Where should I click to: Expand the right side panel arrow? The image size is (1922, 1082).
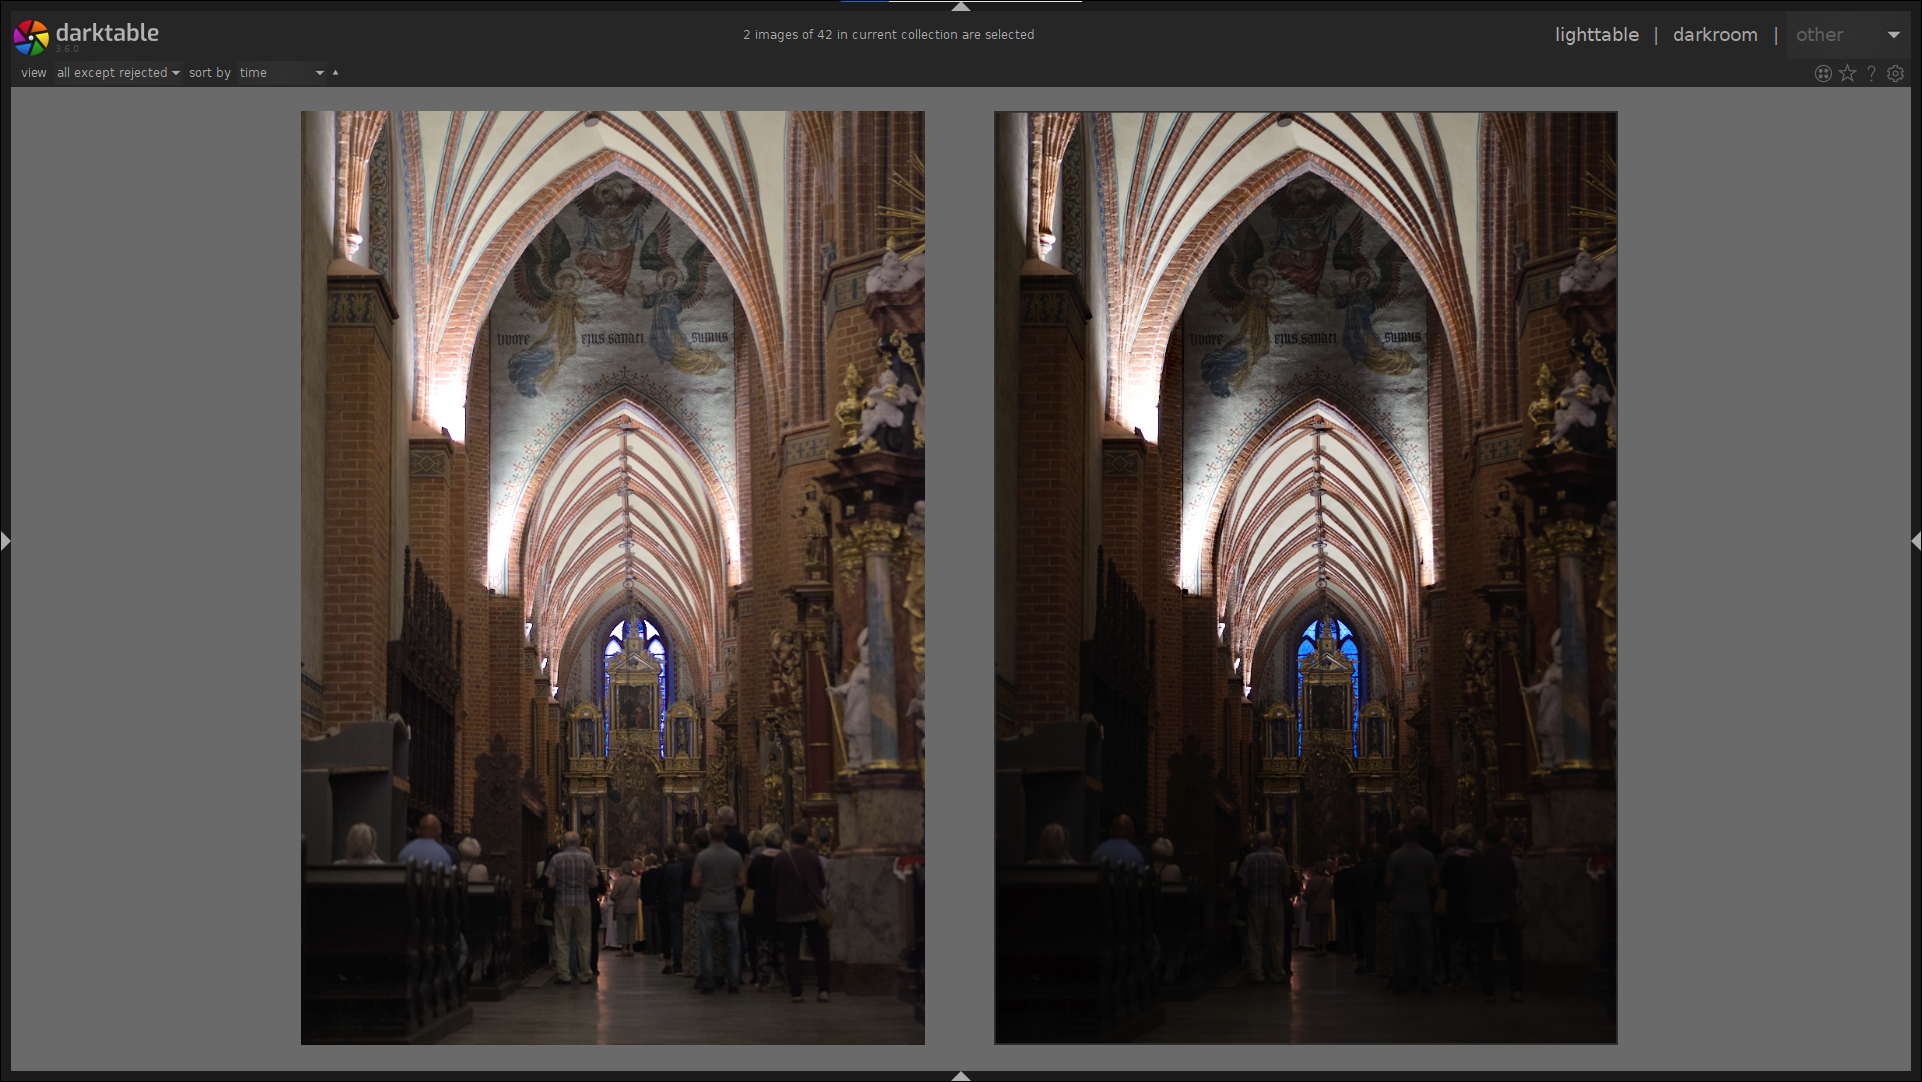[1915, 541]
